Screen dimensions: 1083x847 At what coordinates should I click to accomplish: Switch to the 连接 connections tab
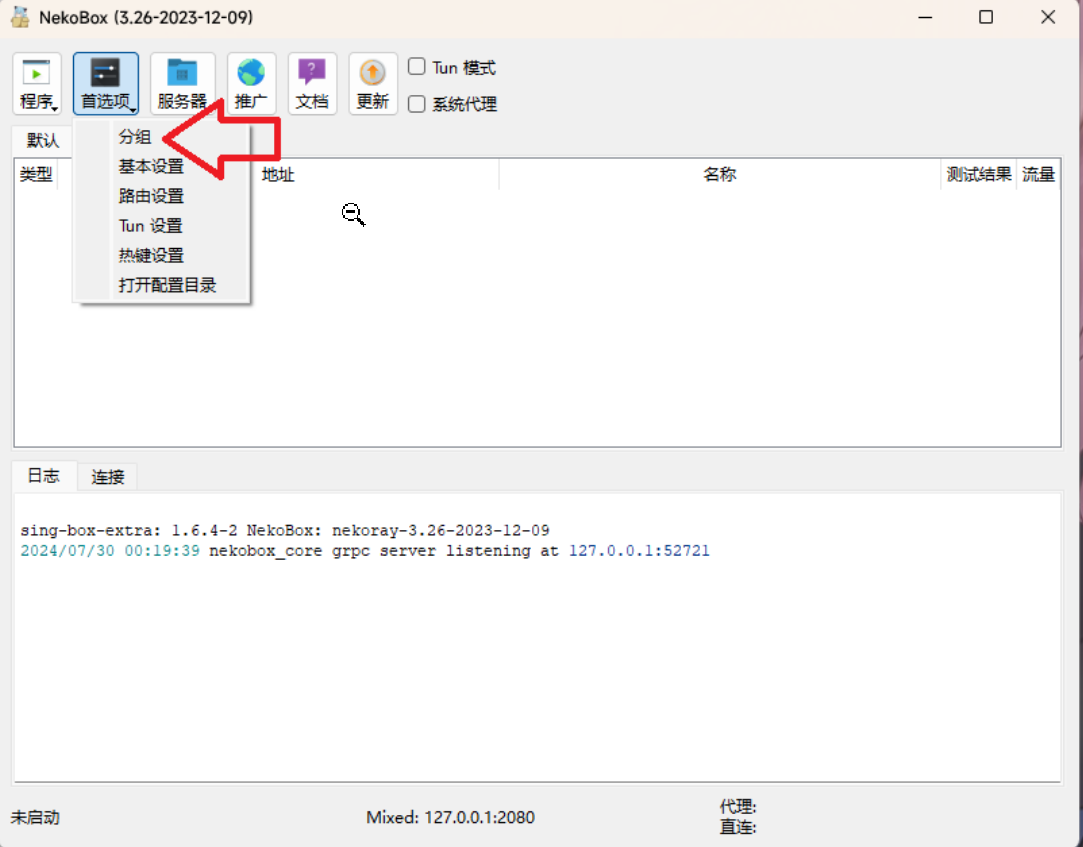(108, 477)
